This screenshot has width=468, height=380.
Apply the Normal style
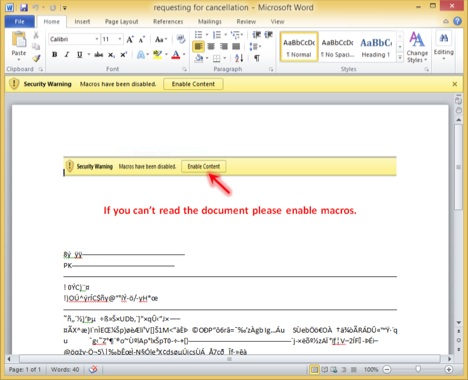click(299, 47)
